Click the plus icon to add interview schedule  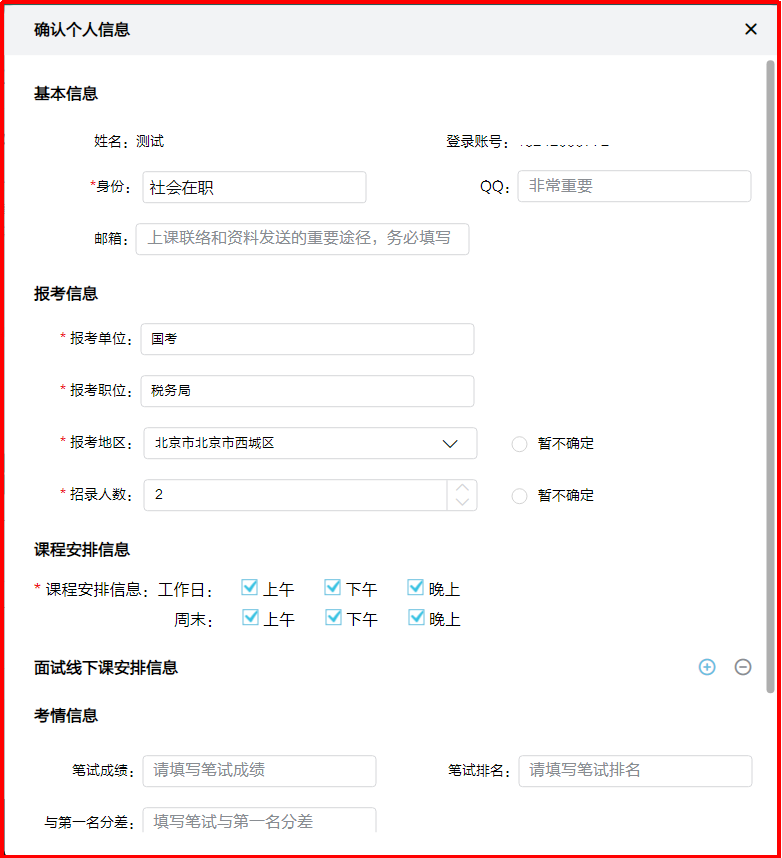click(x=707, y=667)
